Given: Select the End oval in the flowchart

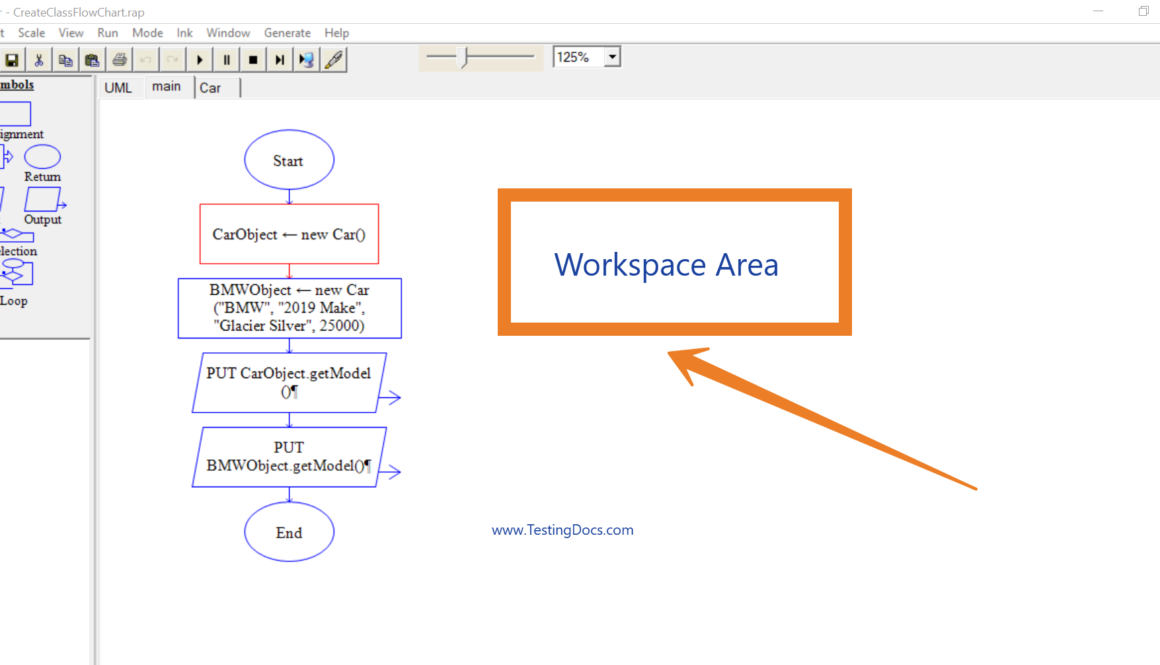Looking at the screenshot, I should pos(289,532).
